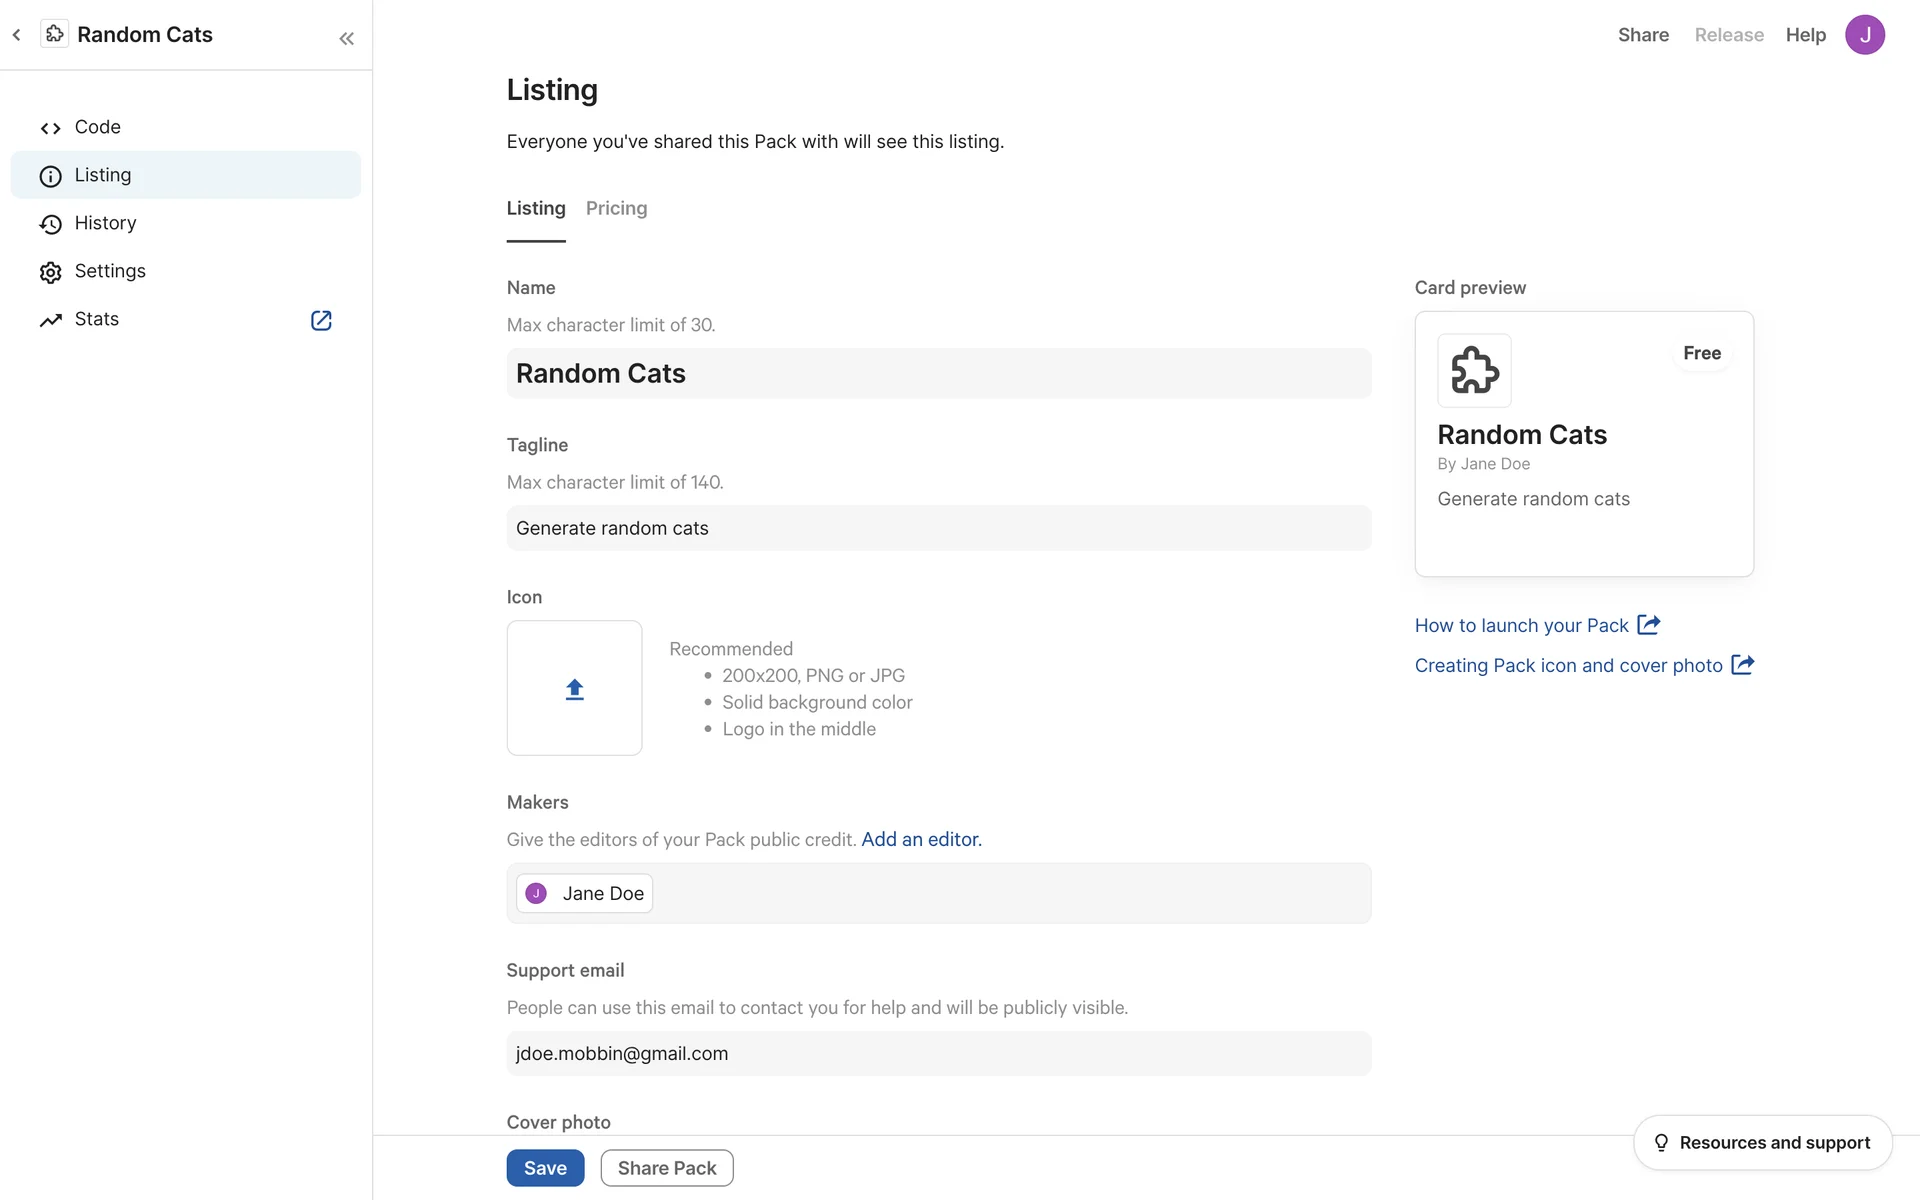Select the Listing tab
1920x1200 pixels.
coord(536,208)
